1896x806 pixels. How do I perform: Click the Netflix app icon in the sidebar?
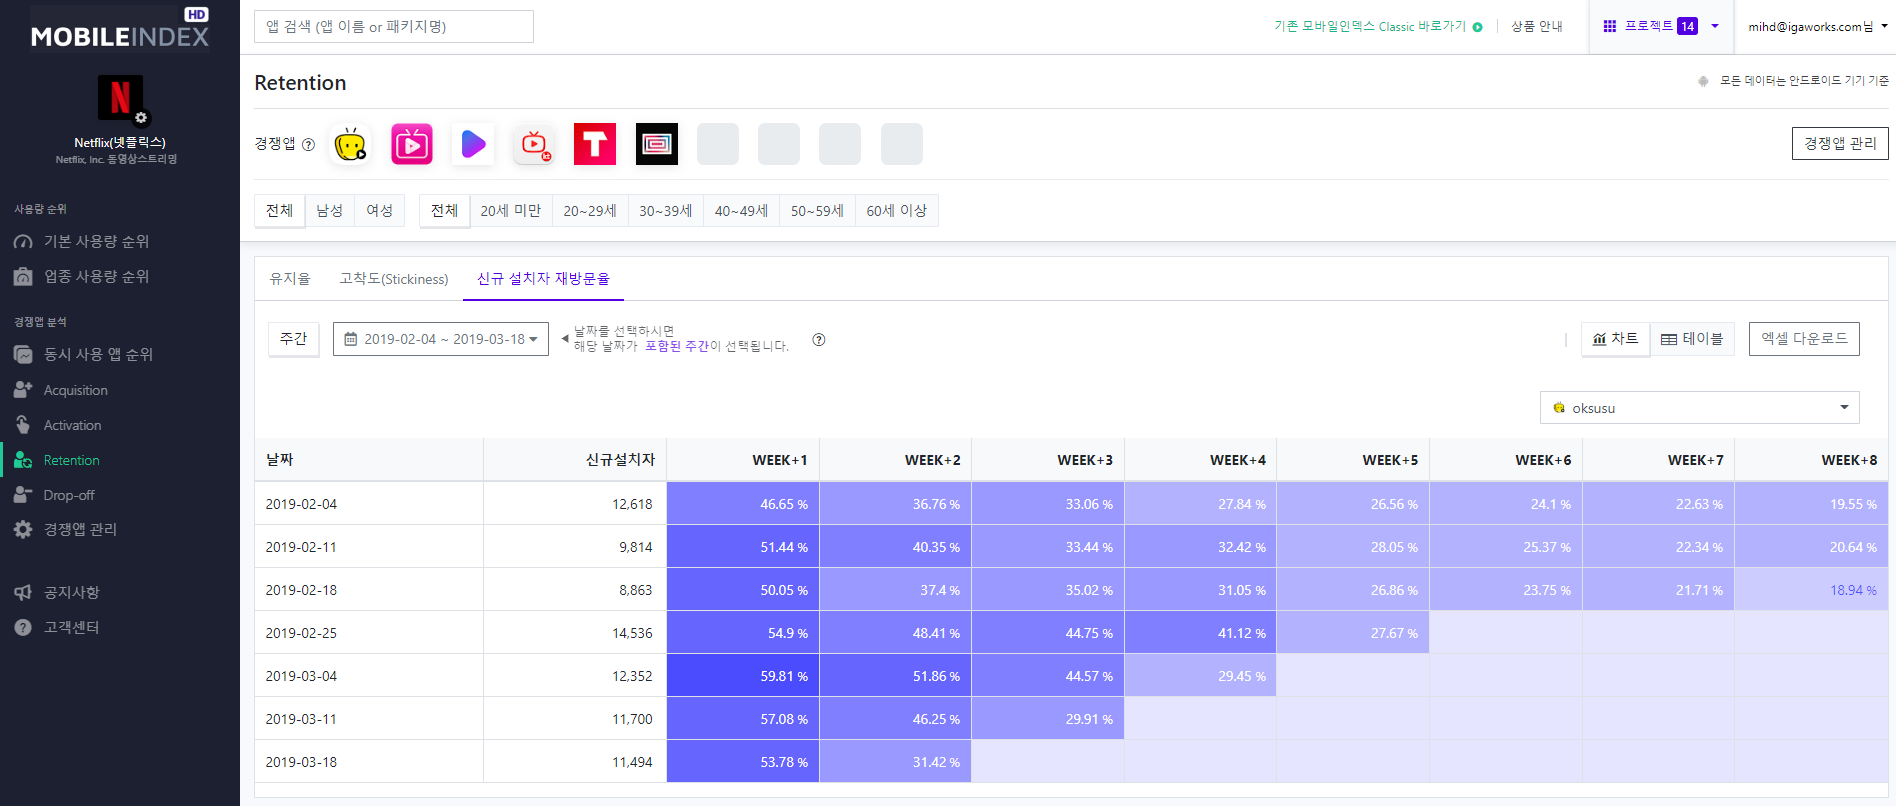pos(120,97)
